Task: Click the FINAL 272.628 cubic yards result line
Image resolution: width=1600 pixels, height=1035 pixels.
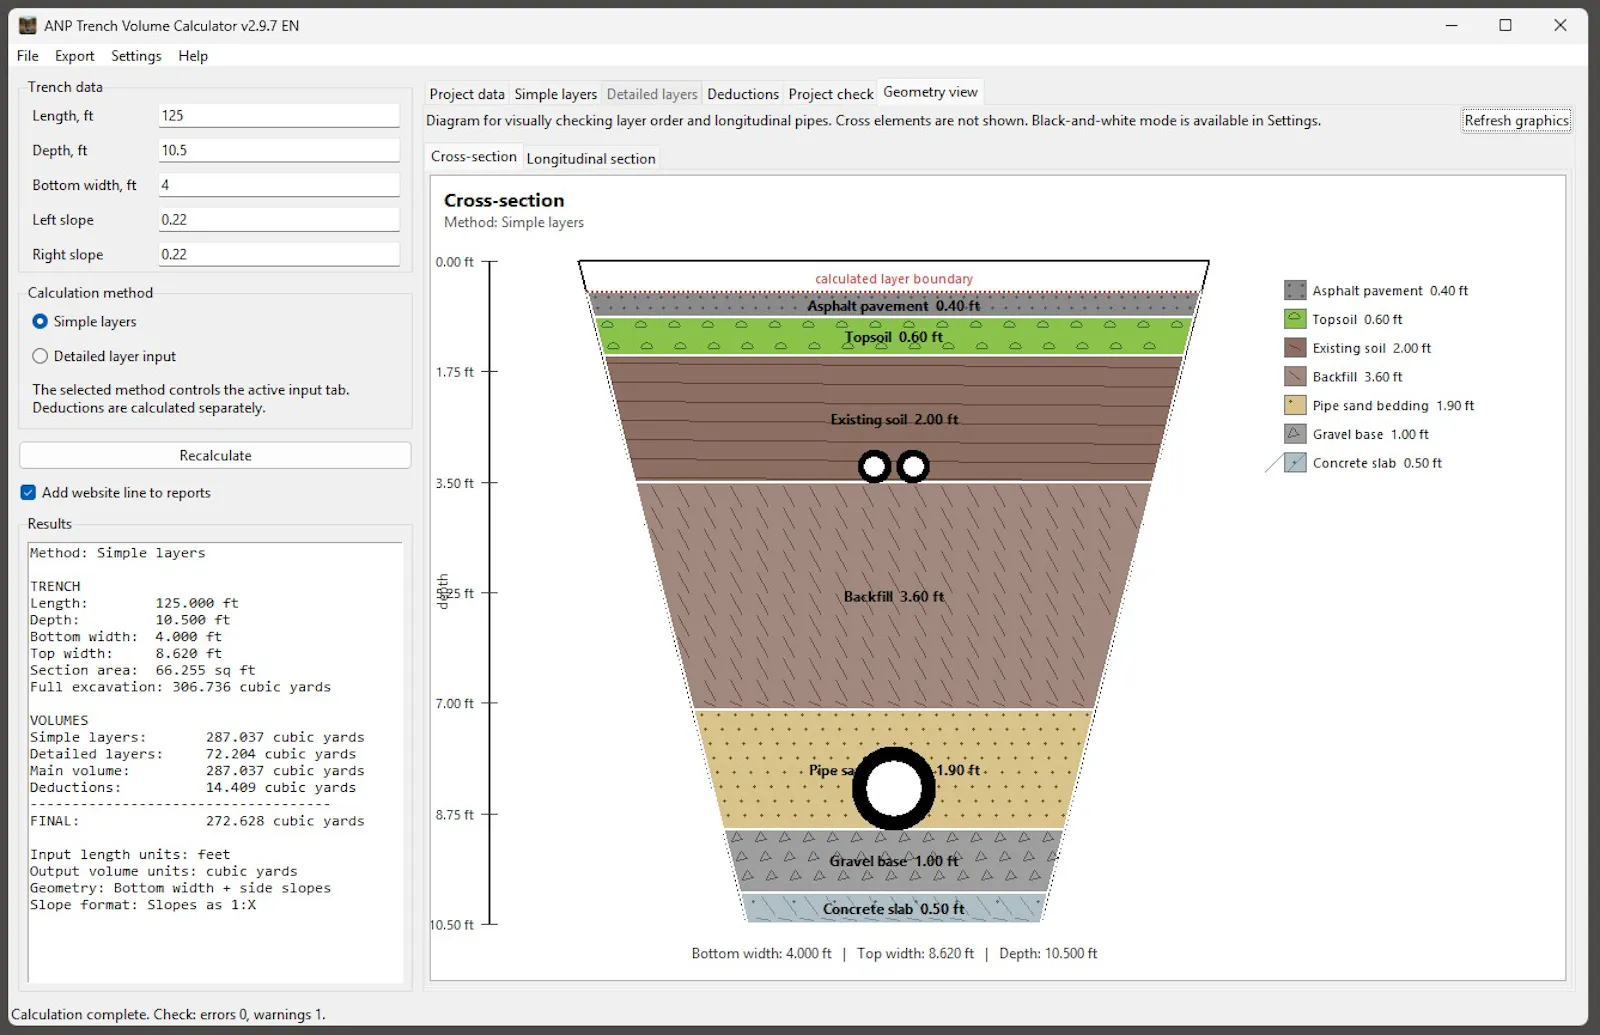Action: point(197,821)
